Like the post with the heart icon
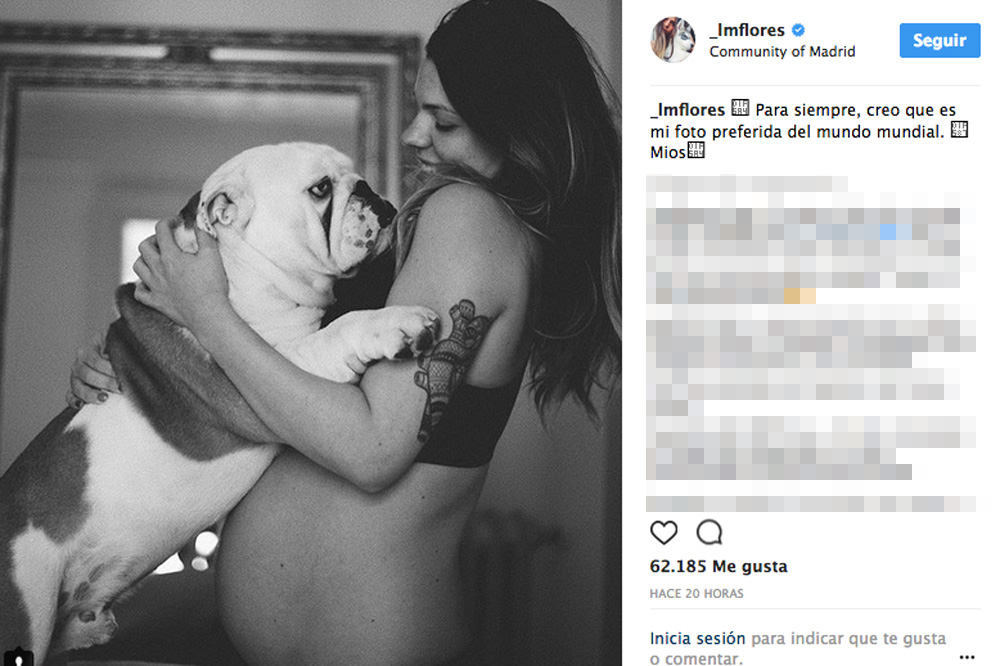1000x666 pixels. tap(663, 532)
